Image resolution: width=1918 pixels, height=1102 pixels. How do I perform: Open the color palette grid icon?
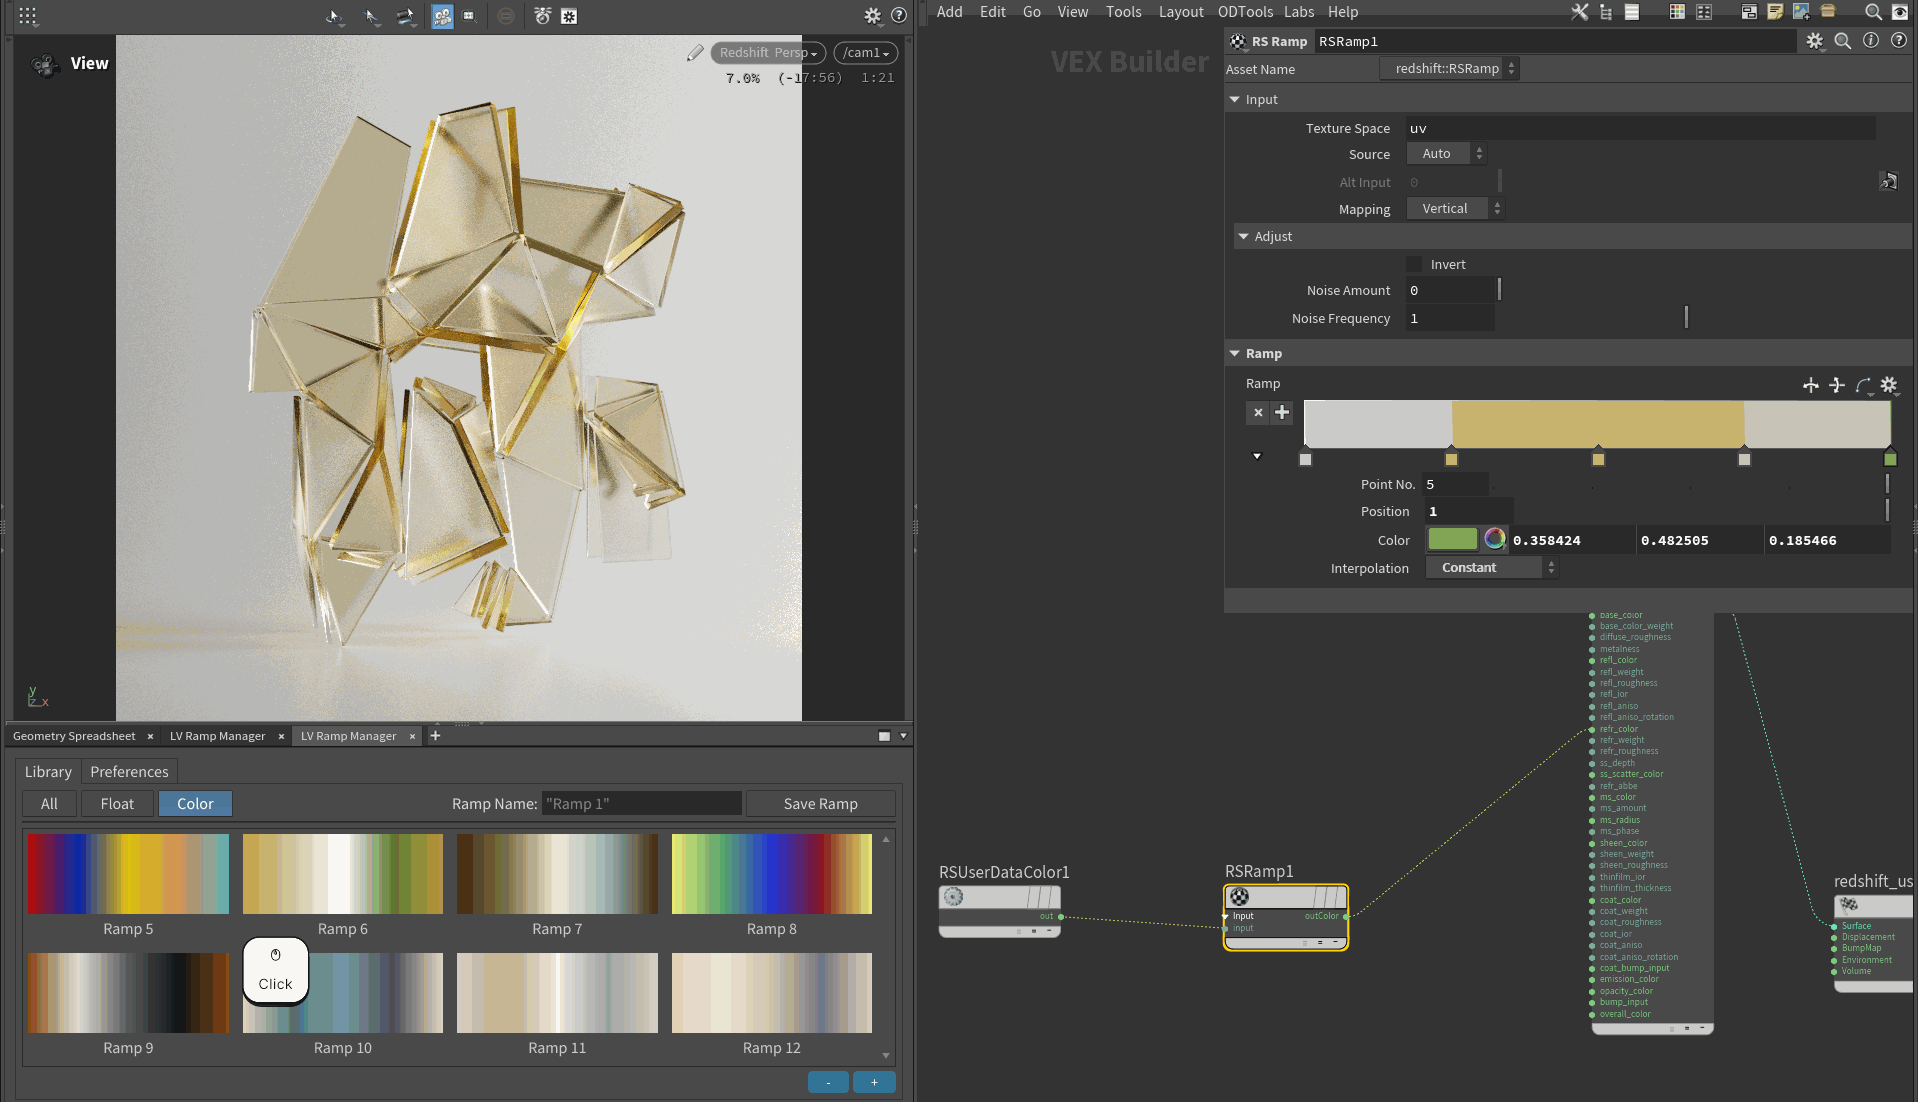1677,12
